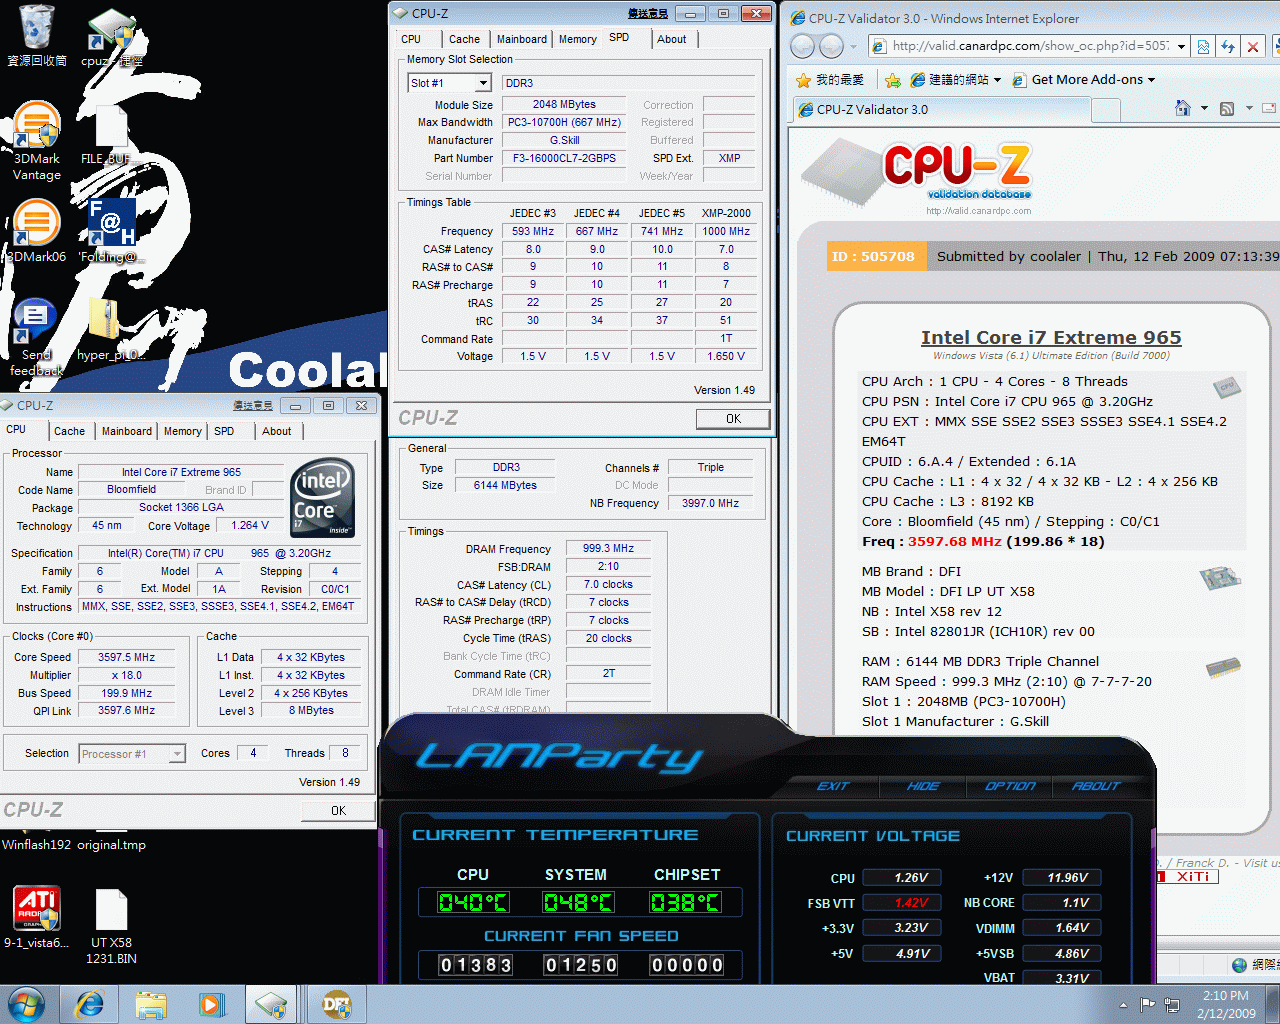Open the 我的最愛 Favorites button in IE
Screen dimensions: 1280x1024
[830, 80]
